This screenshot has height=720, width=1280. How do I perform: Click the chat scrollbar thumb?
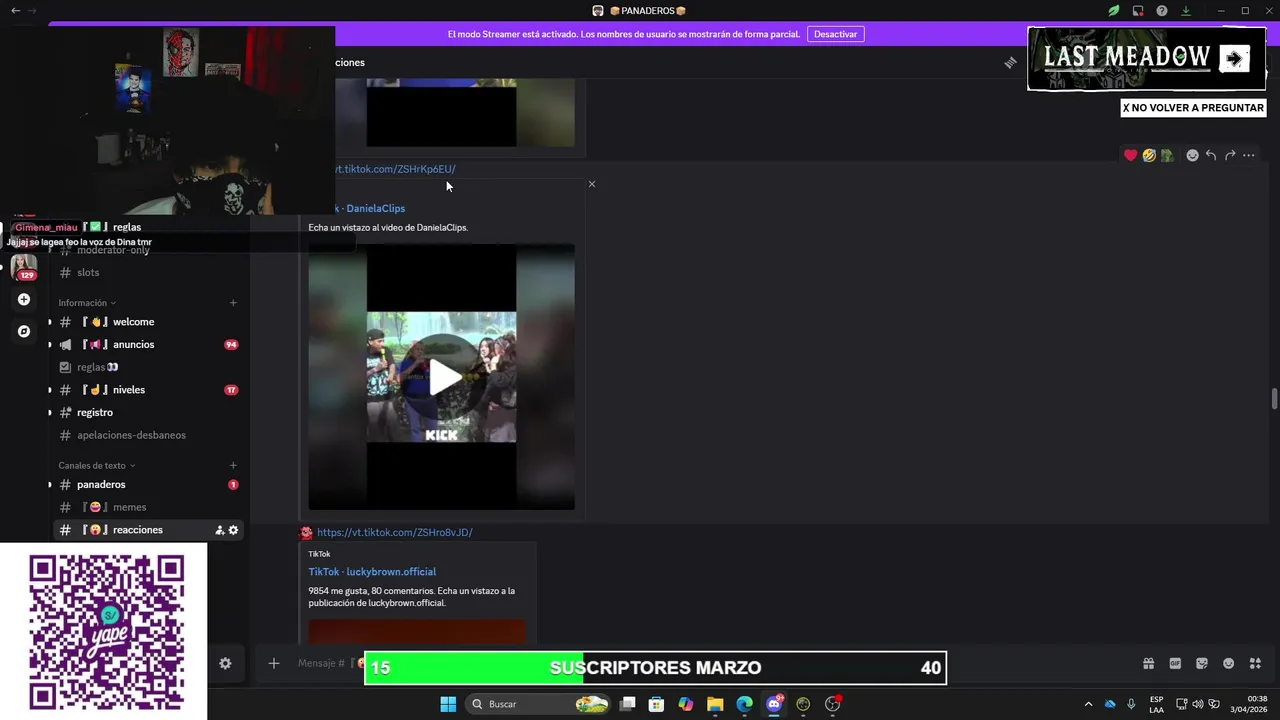[1274, 398]
